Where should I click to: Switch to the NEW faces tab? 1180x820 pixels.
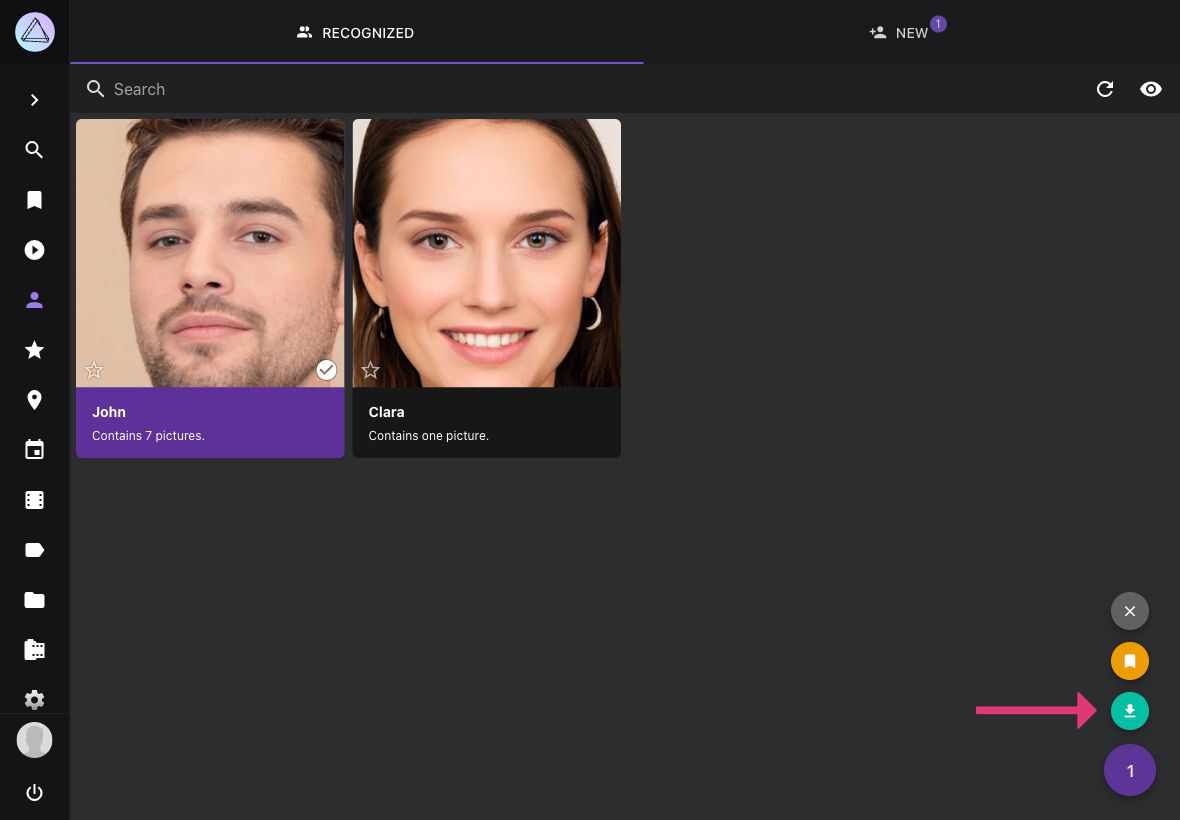[x=906, y=33]
